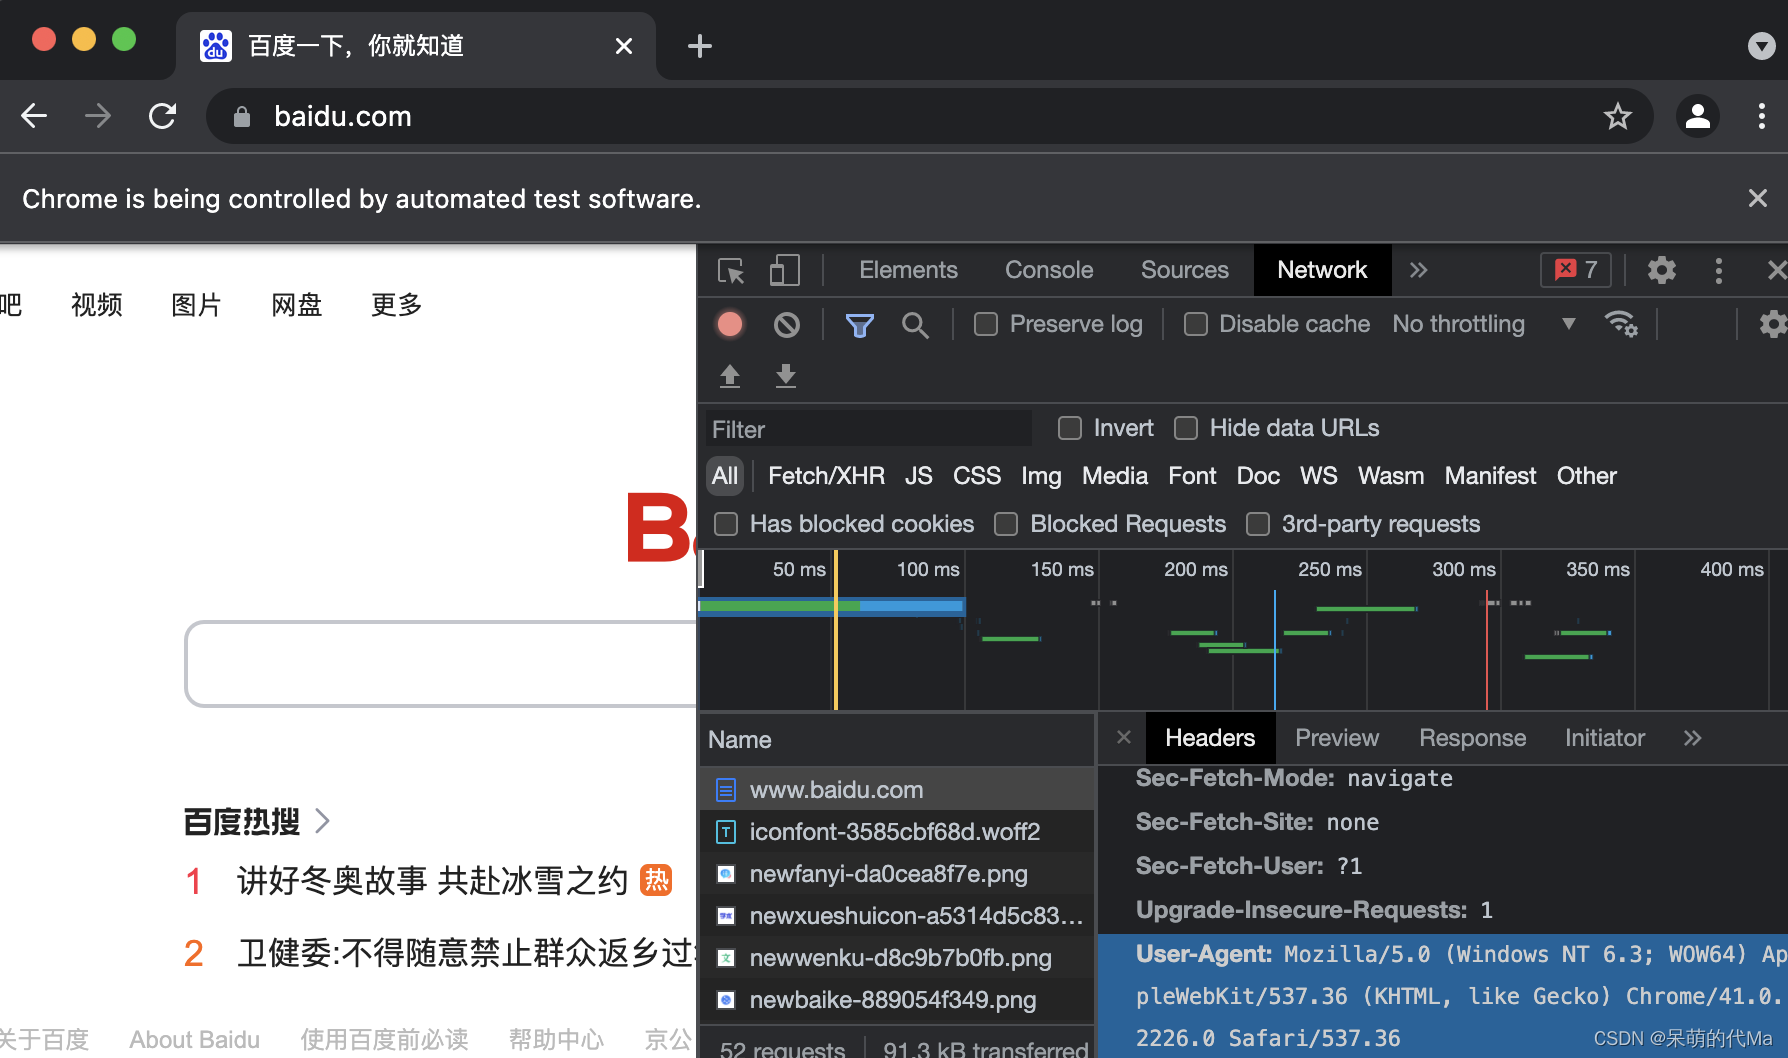Import HAR file upload arrow

(730, 376)
